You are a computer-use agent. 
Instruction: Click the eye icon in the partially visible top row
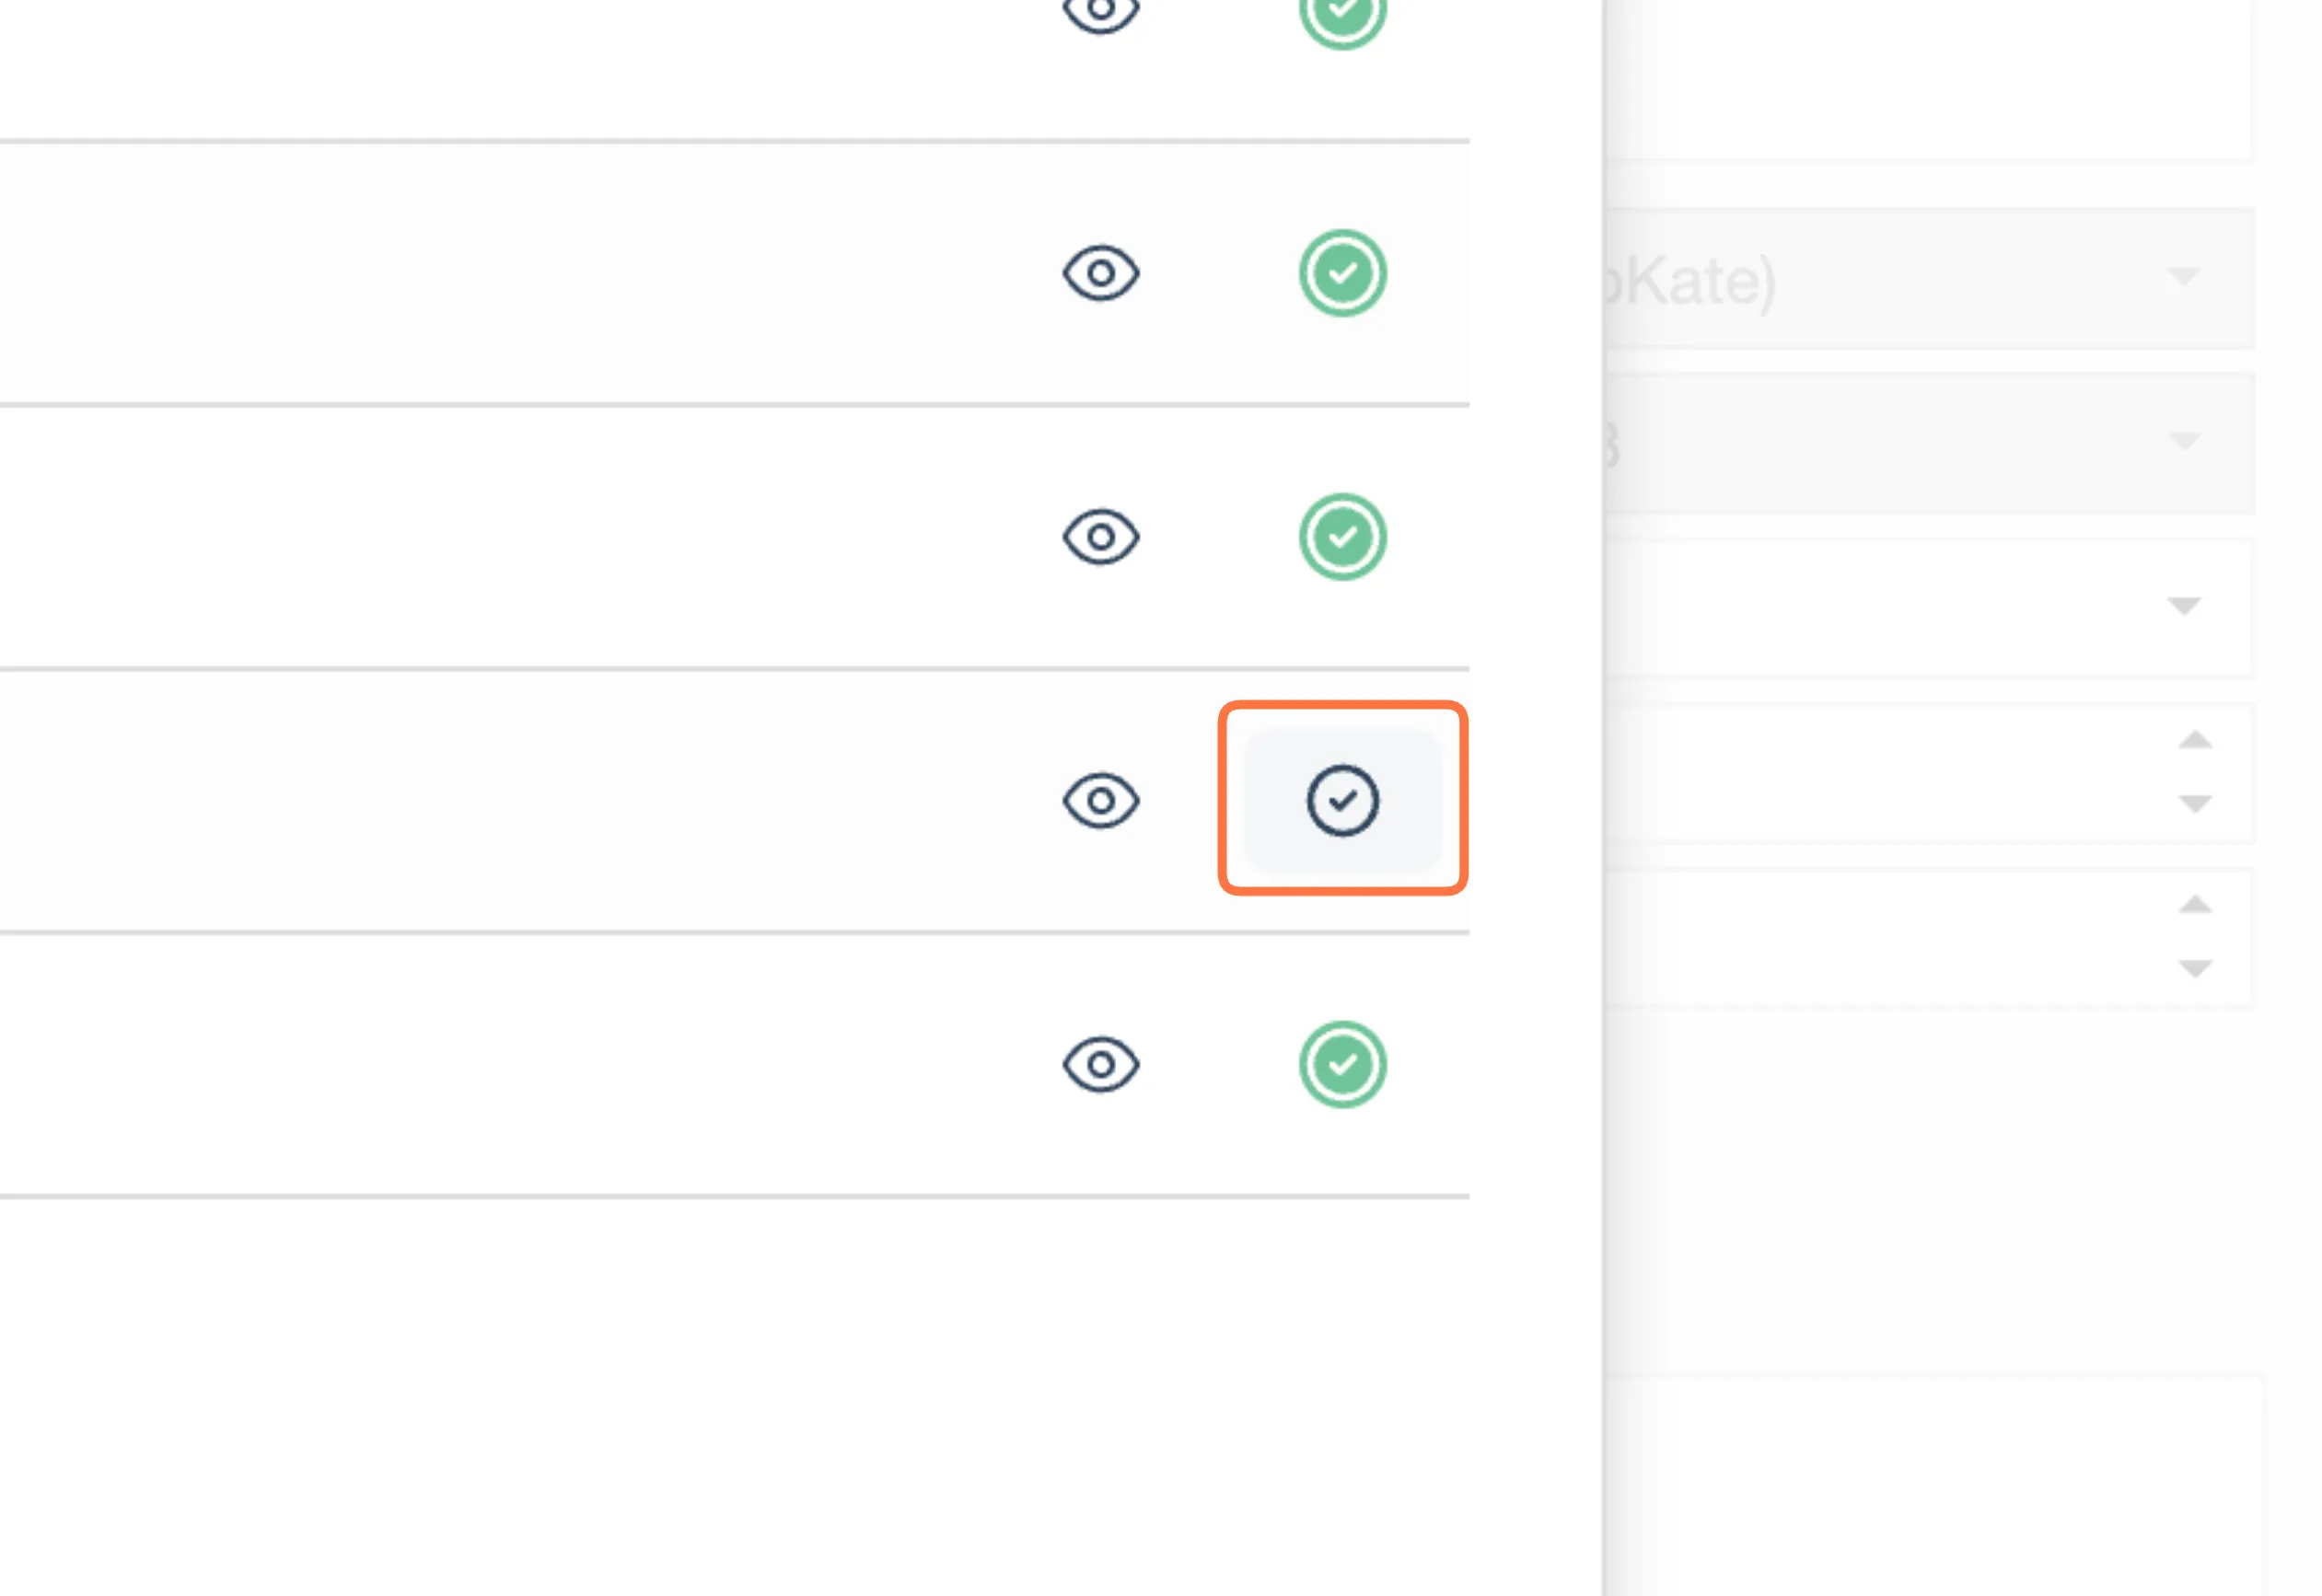pyautogui.click(x=1100, y=12)
